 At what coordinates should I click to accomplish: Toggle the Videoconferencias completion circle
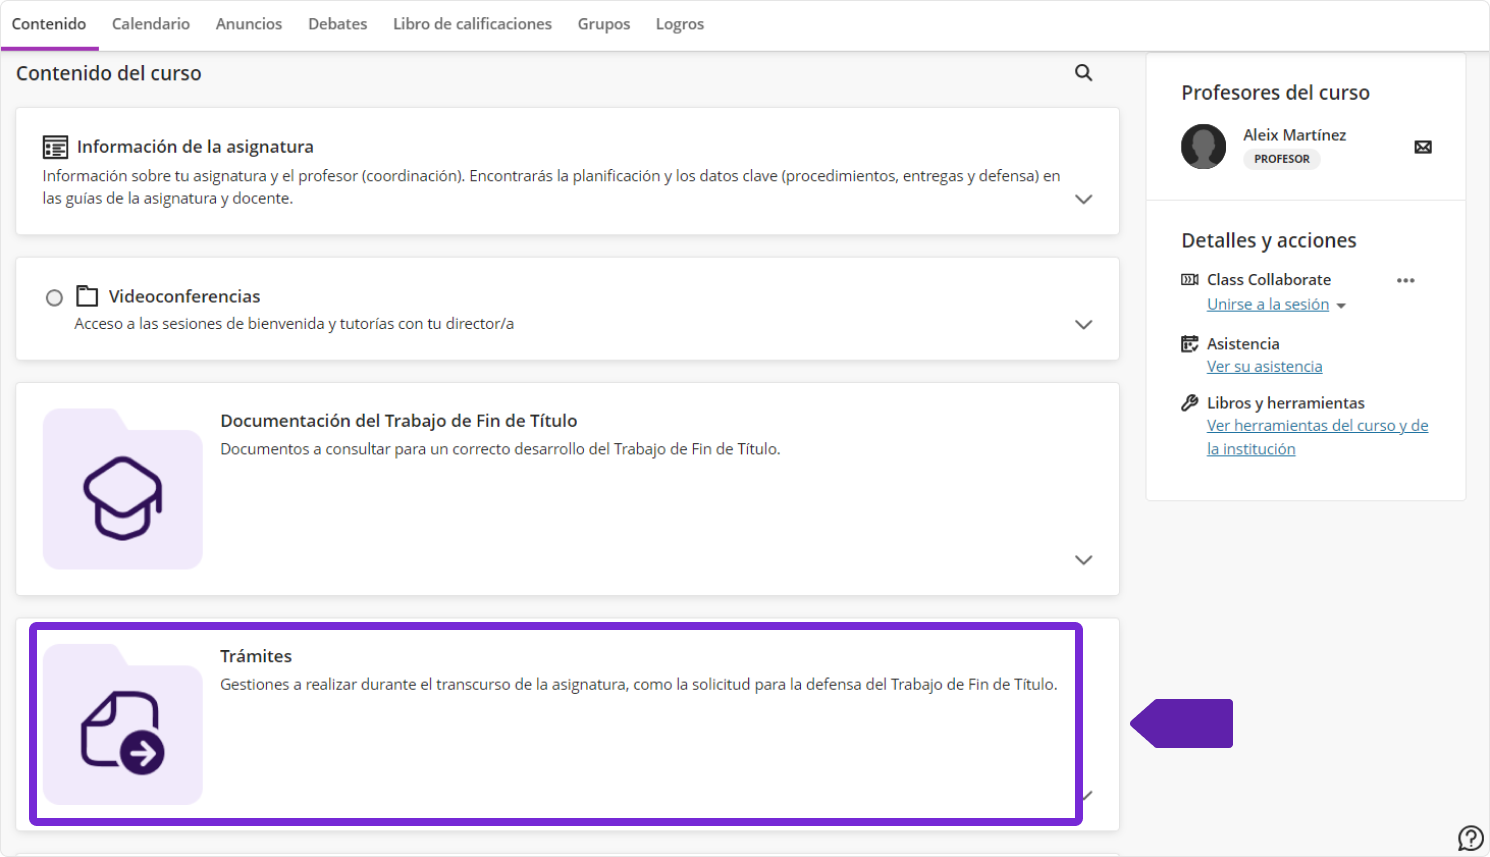(x=54, y=297)
